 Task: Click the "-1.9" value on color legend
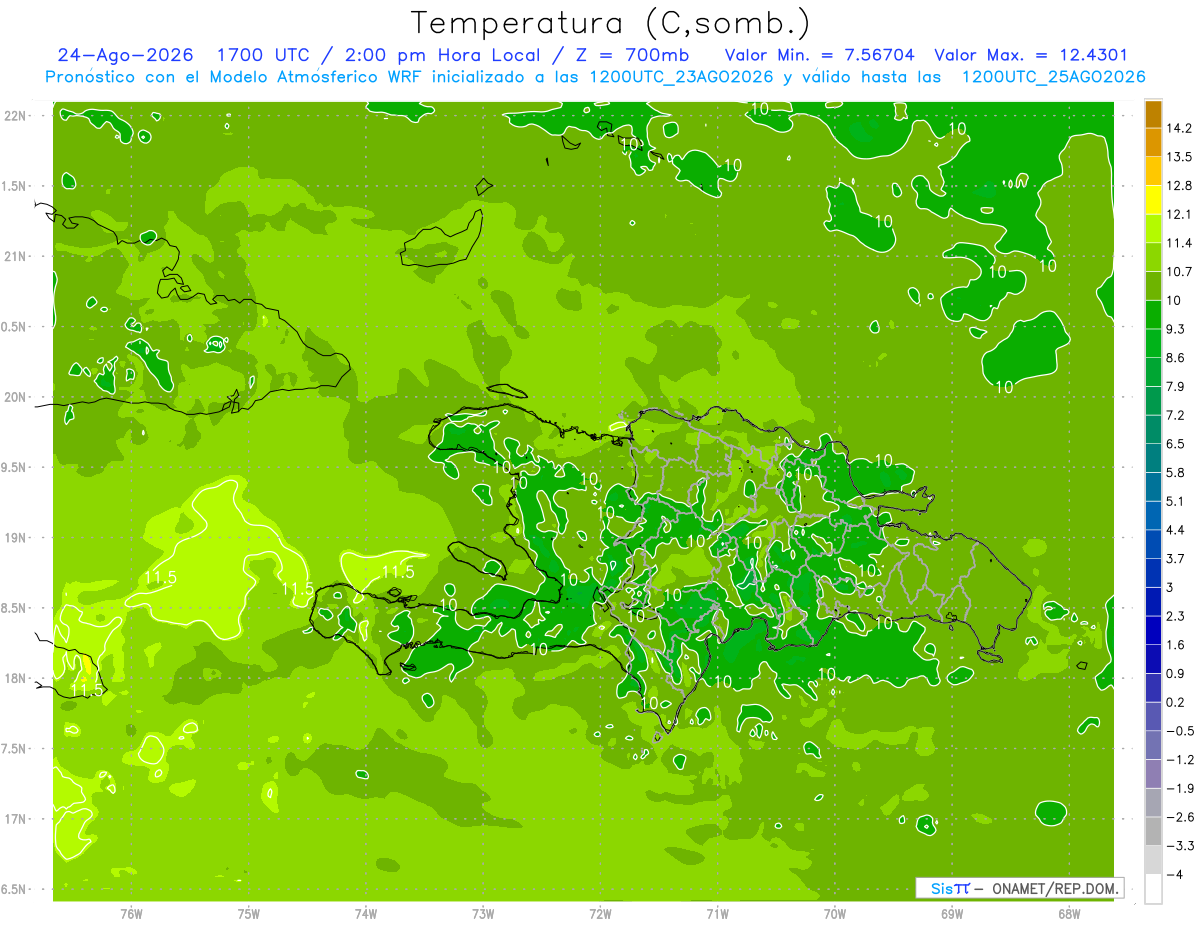[x=1180, y=788]
